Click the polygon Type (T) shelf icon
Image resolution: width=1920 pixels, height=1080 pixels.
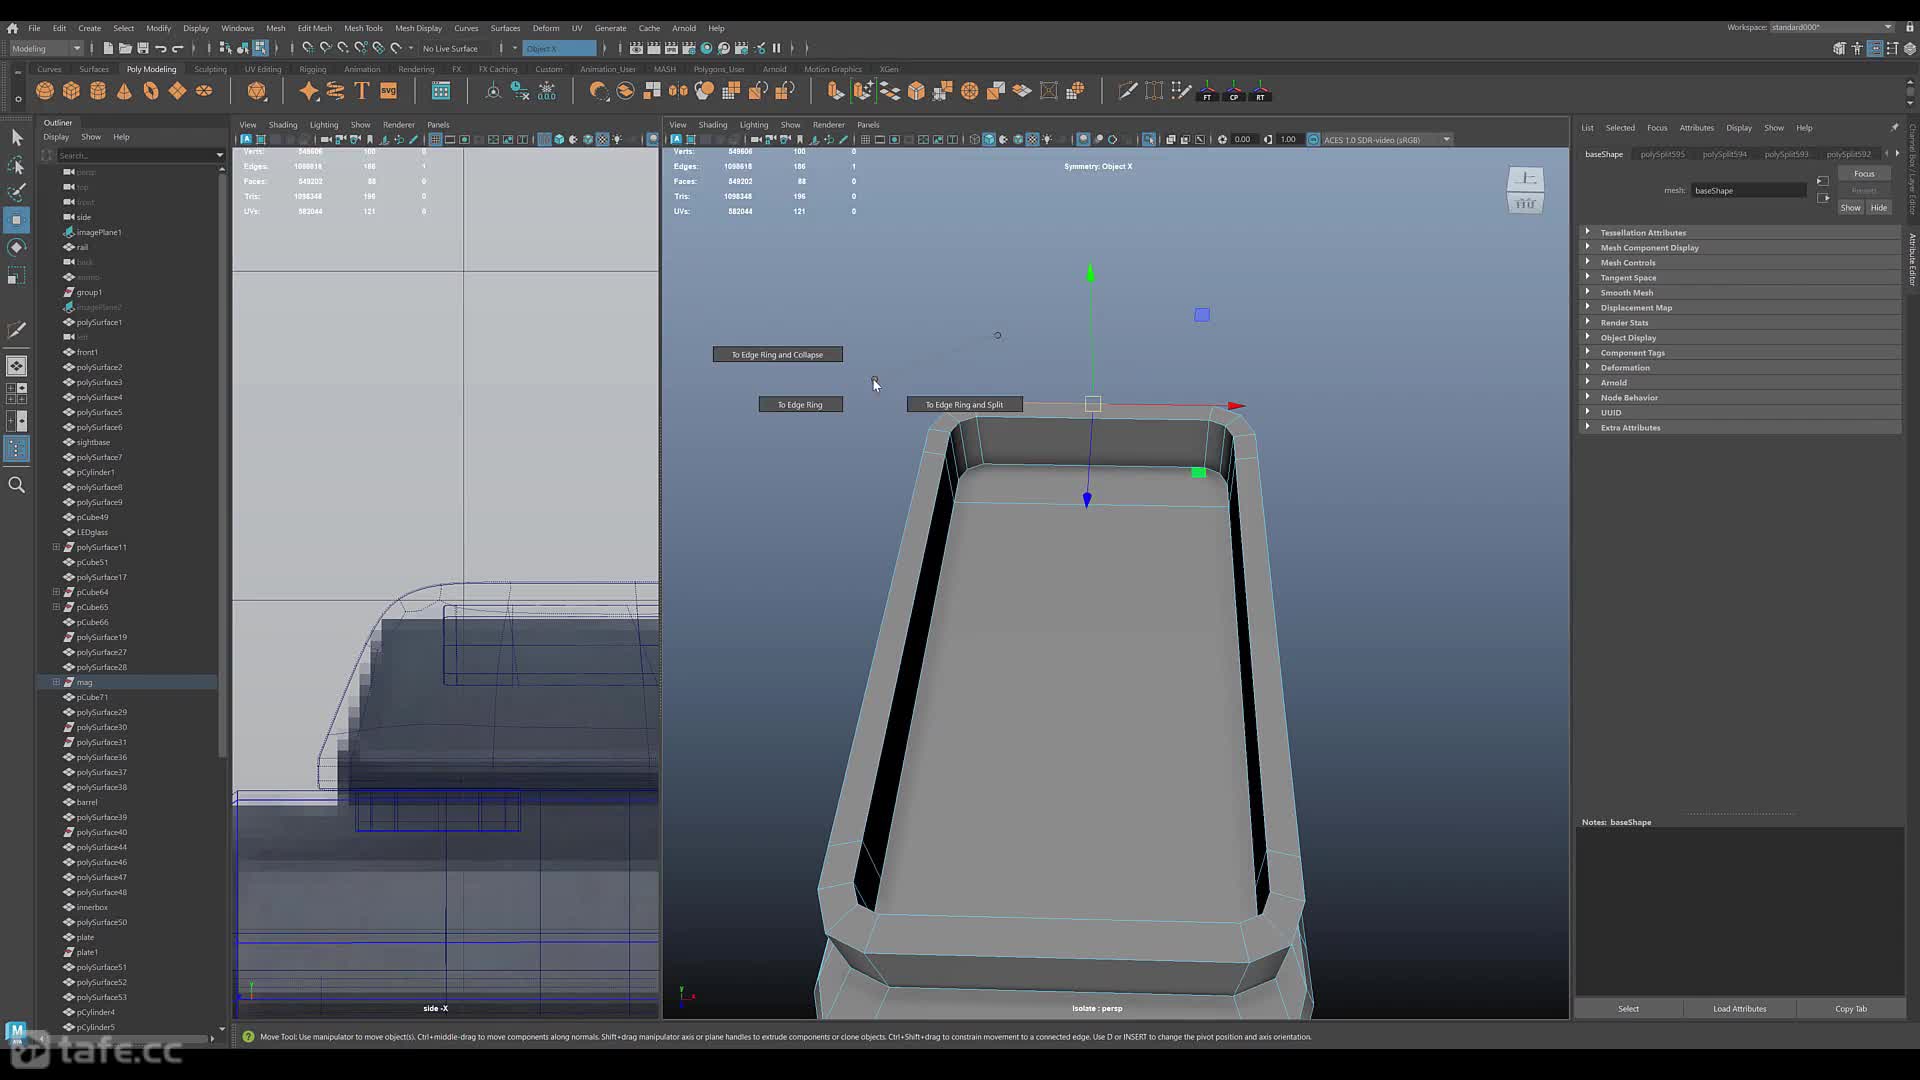coord(362,91)
